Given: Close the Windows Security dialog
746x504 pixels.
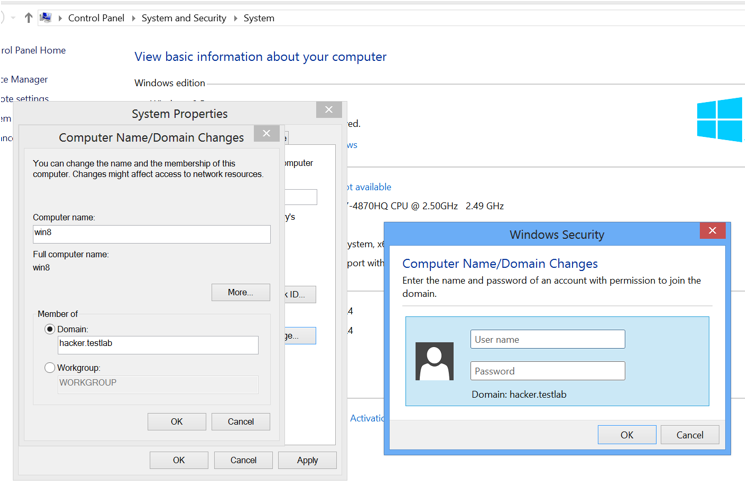Looking at the screenshot, I should (712, 231).
